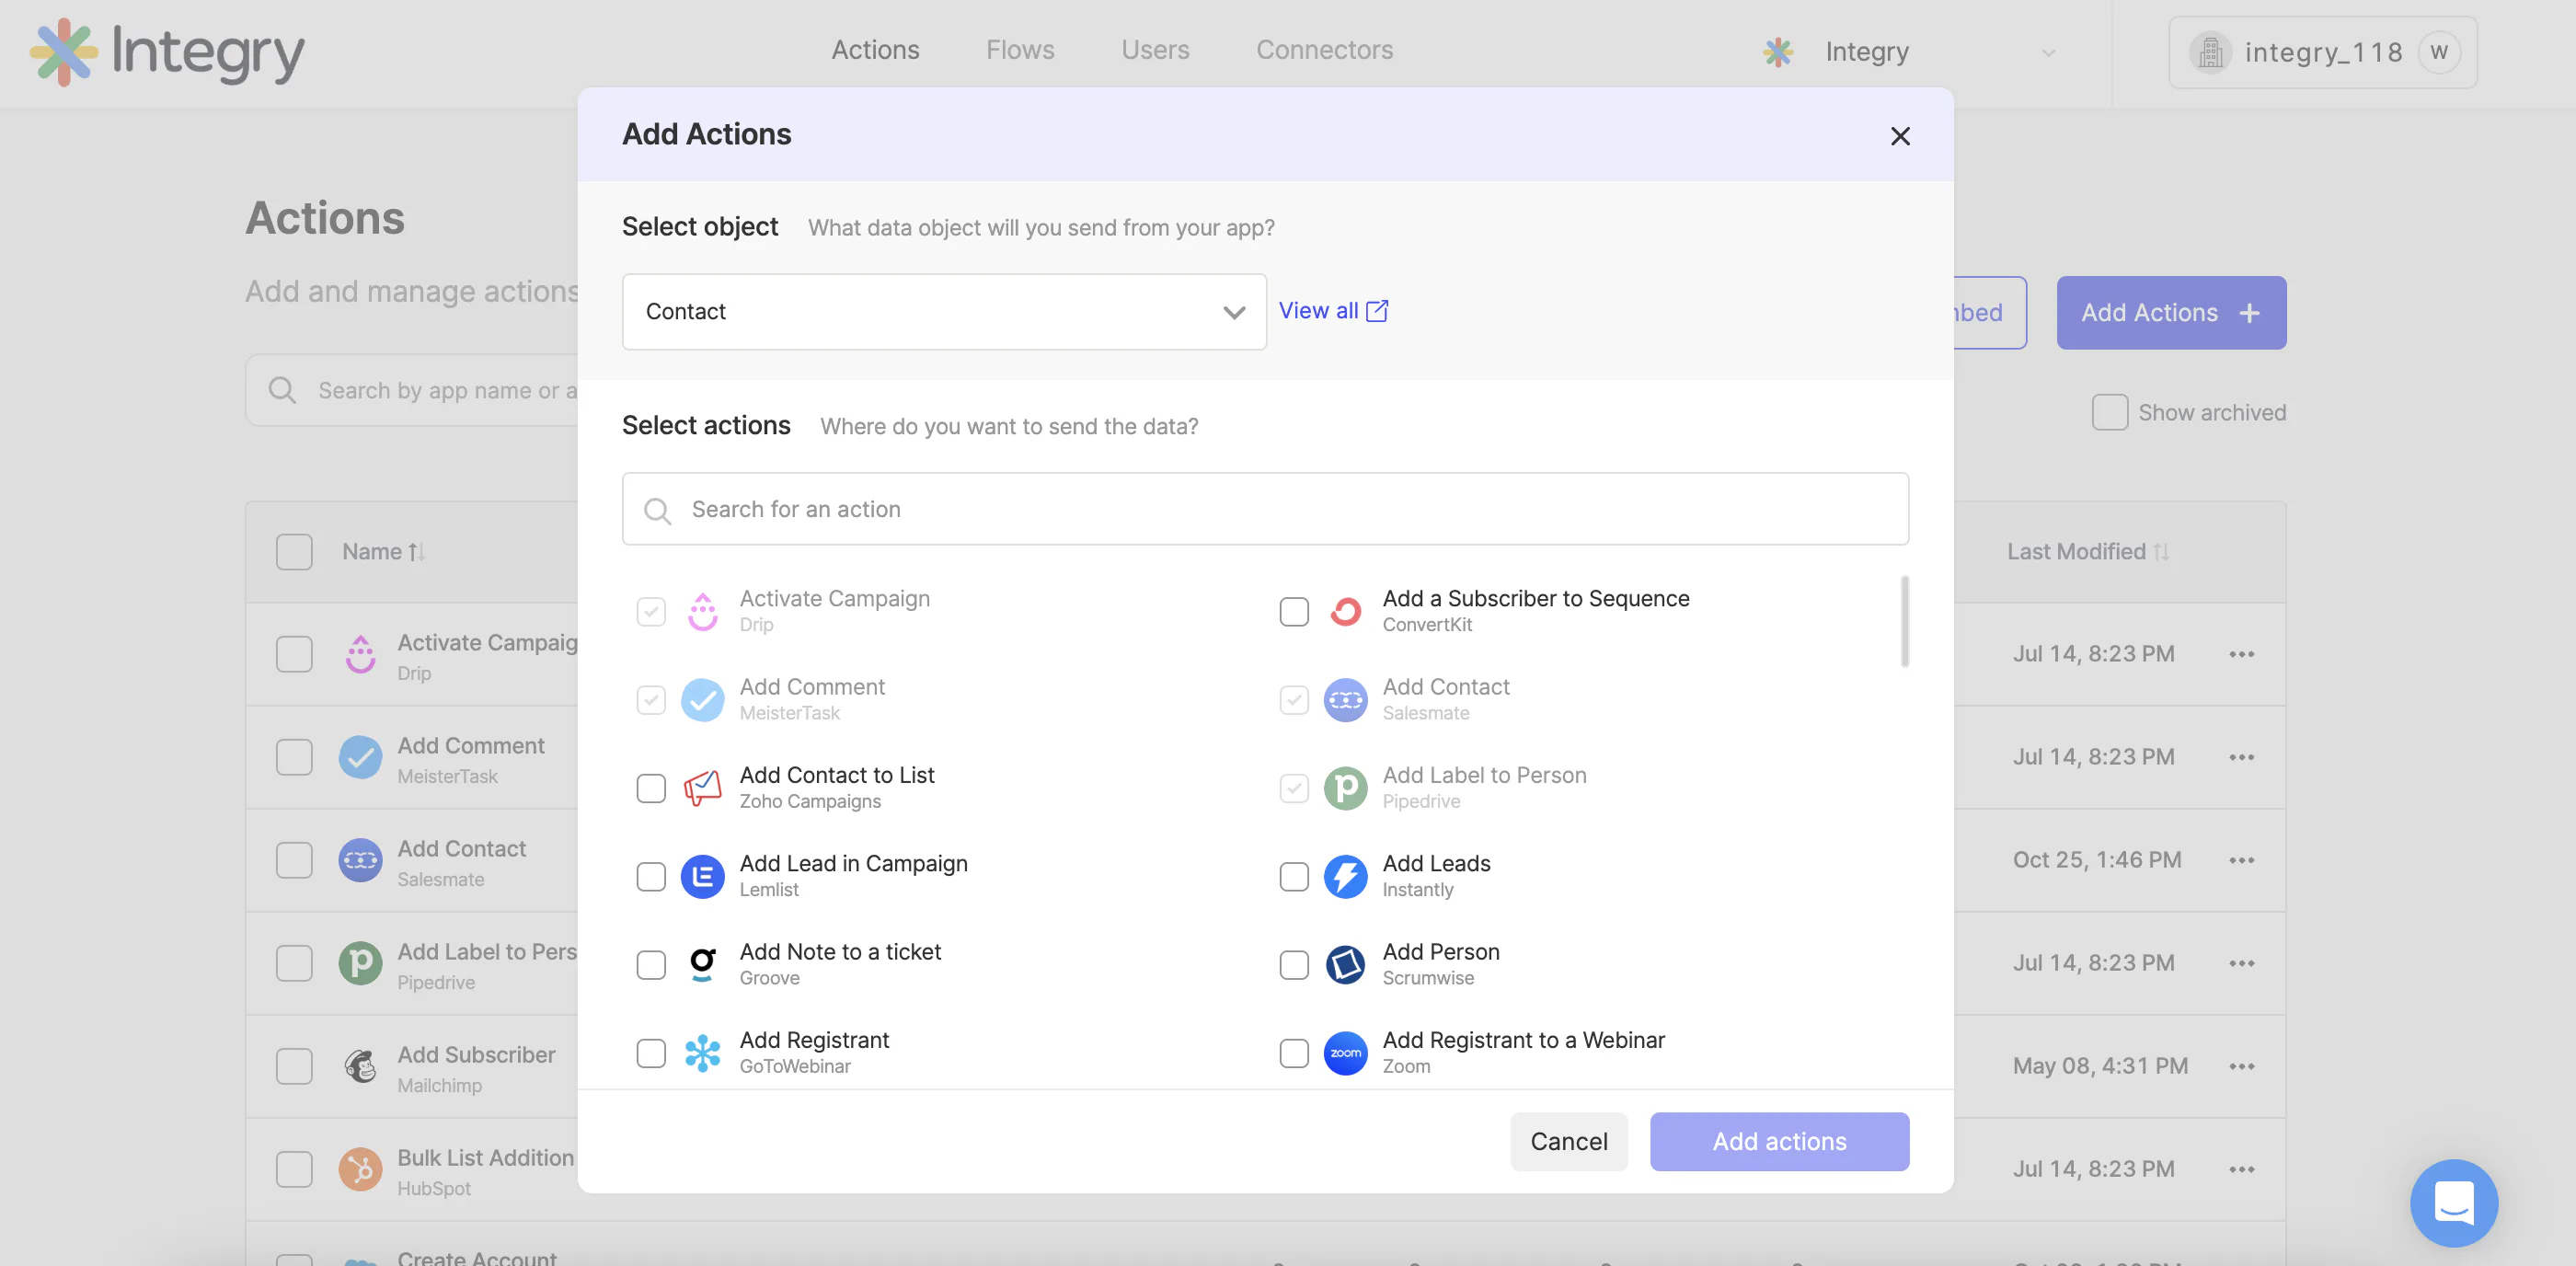Open the View all objects link
Image resolution: width=2576 pixels, height=1266 pixels.
[x=1333, y=311]
